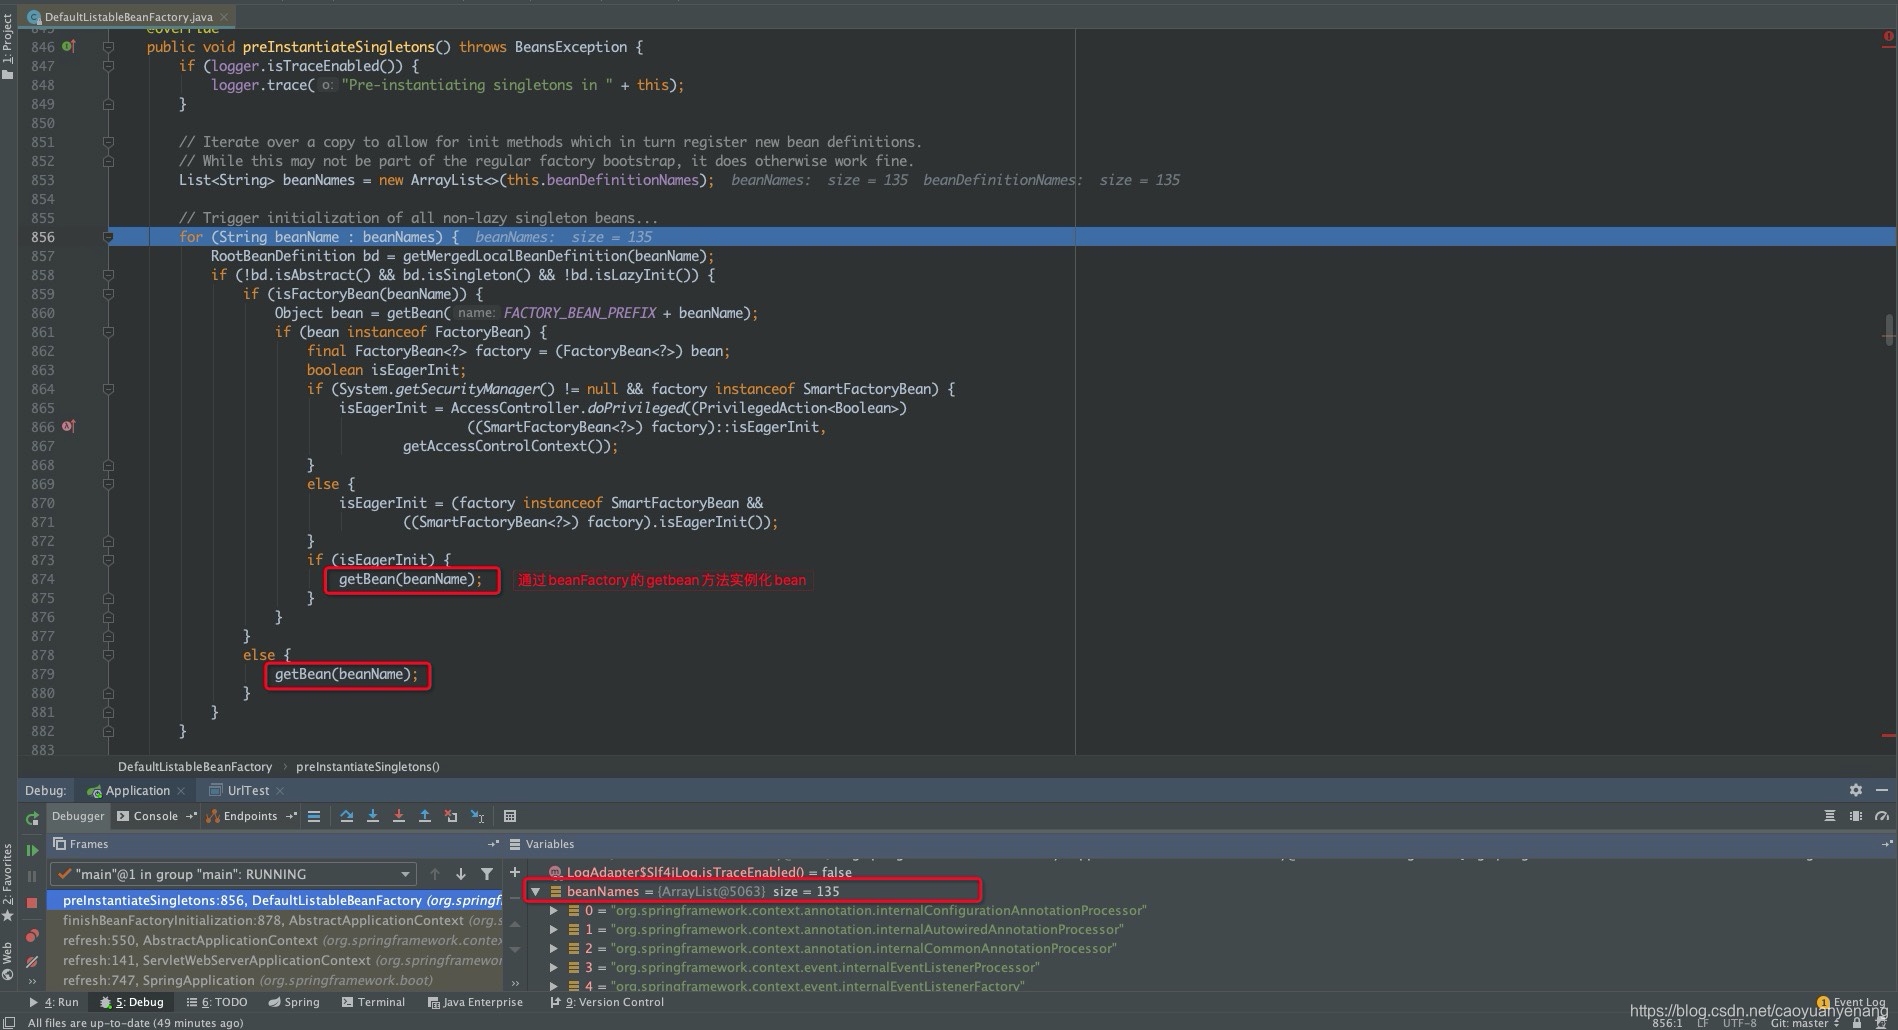This screenshot has width=1898, height=1030.
Task: Fold the for loop at line 856
Action: pos(108,237)
